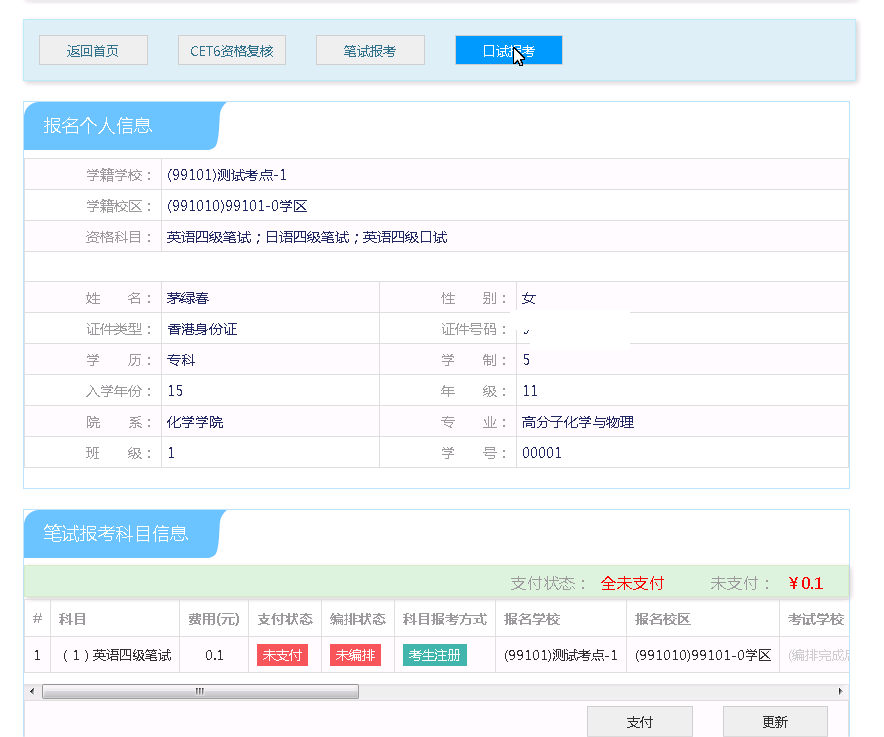The height and width of the screenshot is (737, 884).
Task: Click the red 未支付 status badge
Action: pos(282,656)
